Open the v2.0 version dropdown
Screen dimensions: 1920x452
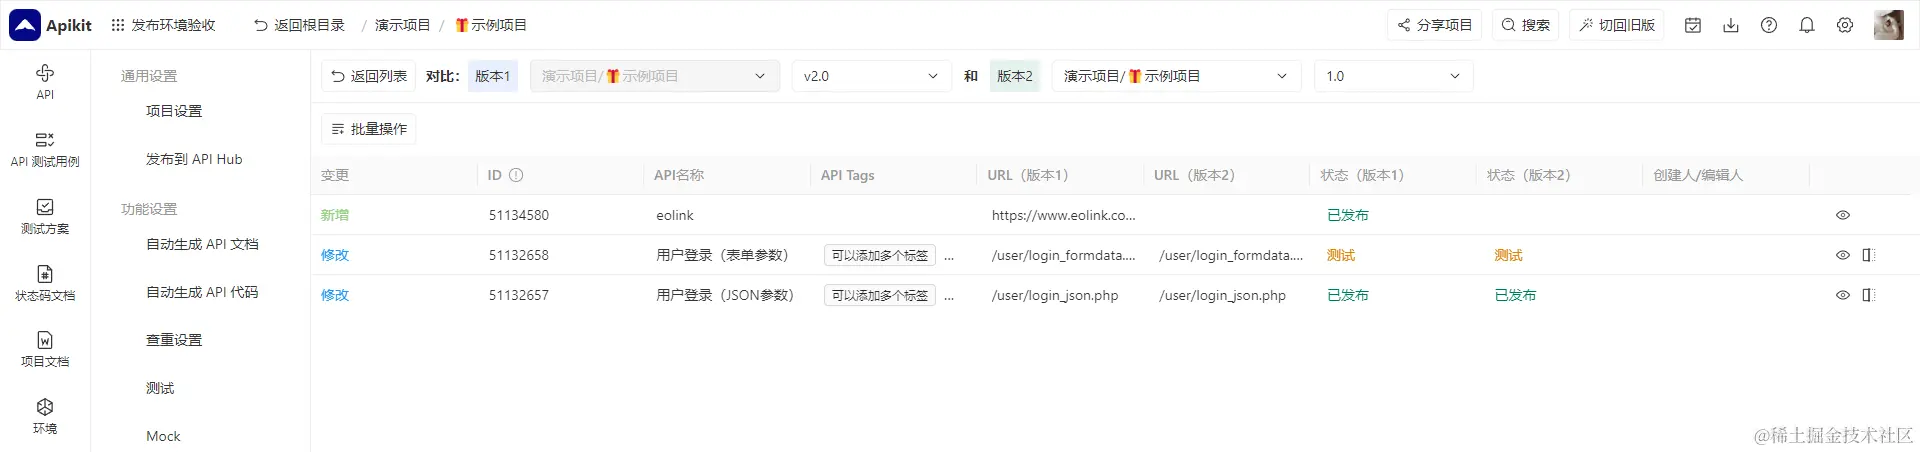point(871,76)
